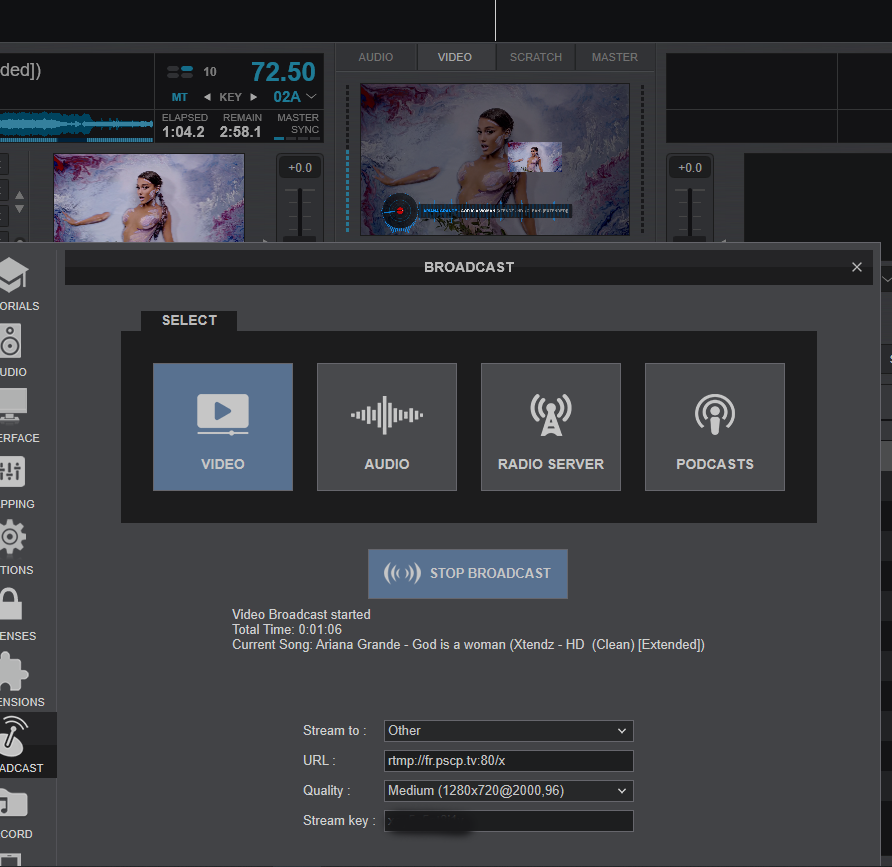The height and width of the screenshot is (867, 892).
Task: Click the Stream key input field
Action: [509, 821]
